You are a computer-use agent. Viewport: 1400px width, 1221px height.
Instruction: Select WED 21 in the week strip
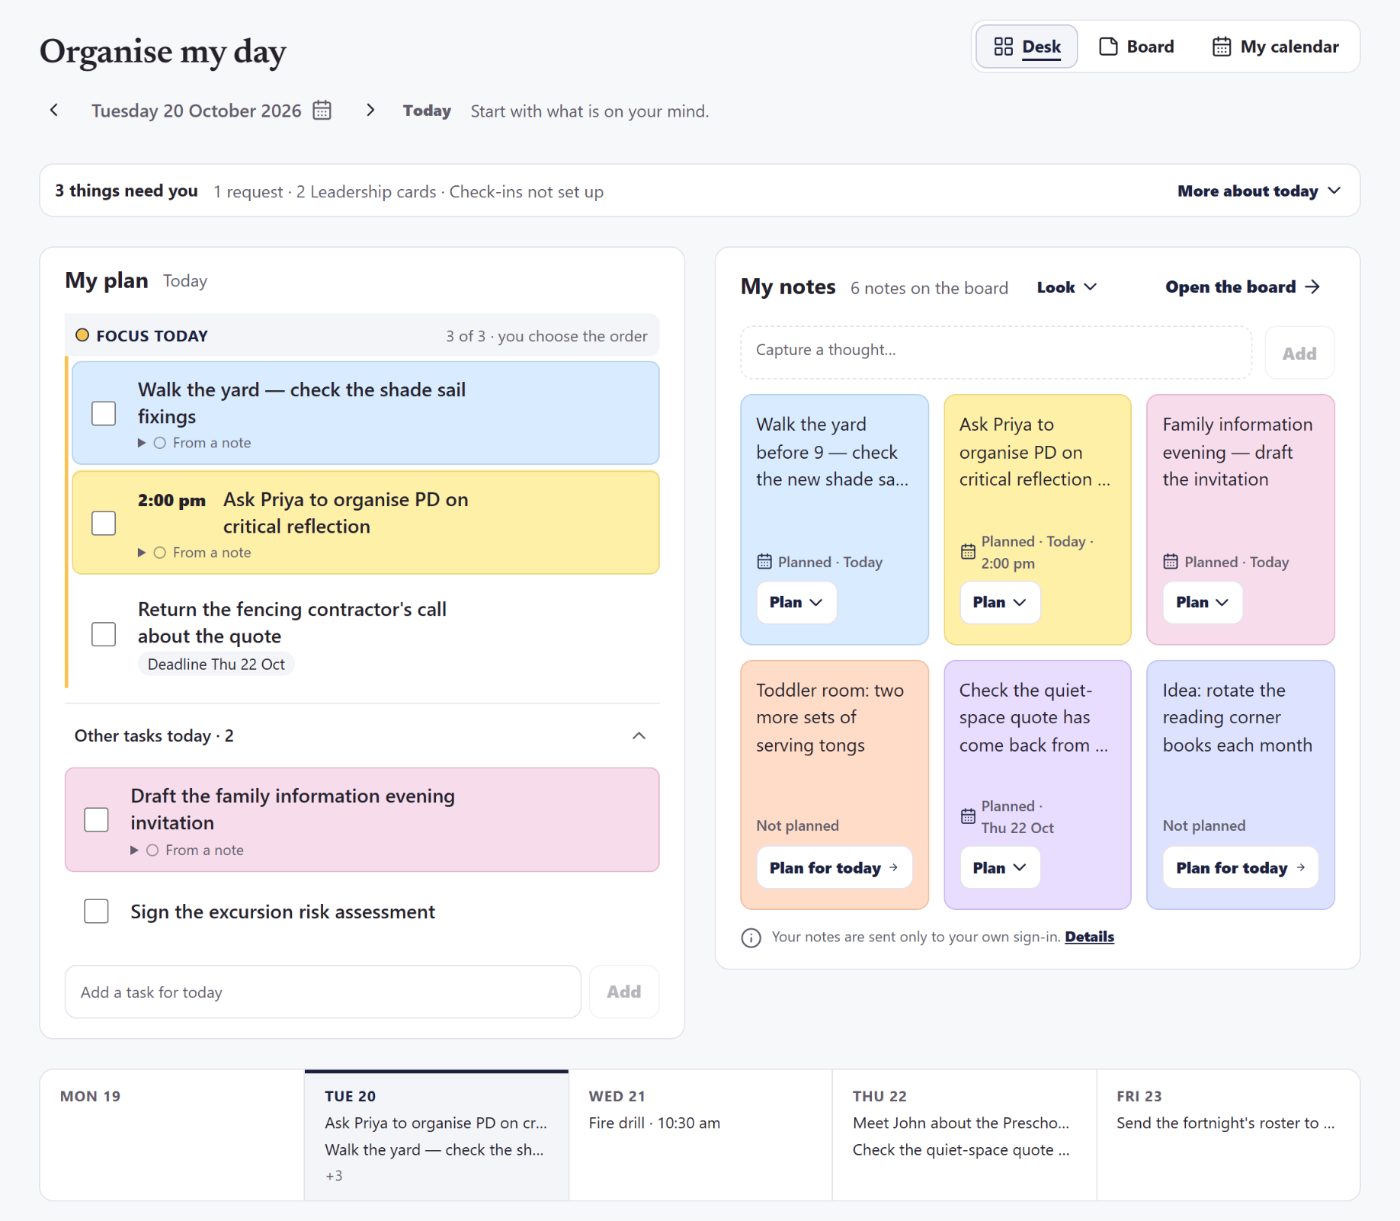point(700,1135)
